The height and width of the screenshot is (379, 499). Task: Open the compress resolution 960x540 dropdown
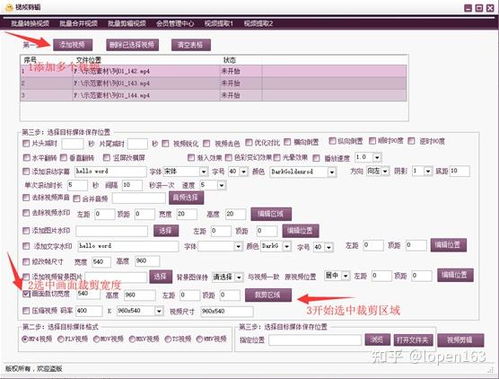tap(159, 311)
